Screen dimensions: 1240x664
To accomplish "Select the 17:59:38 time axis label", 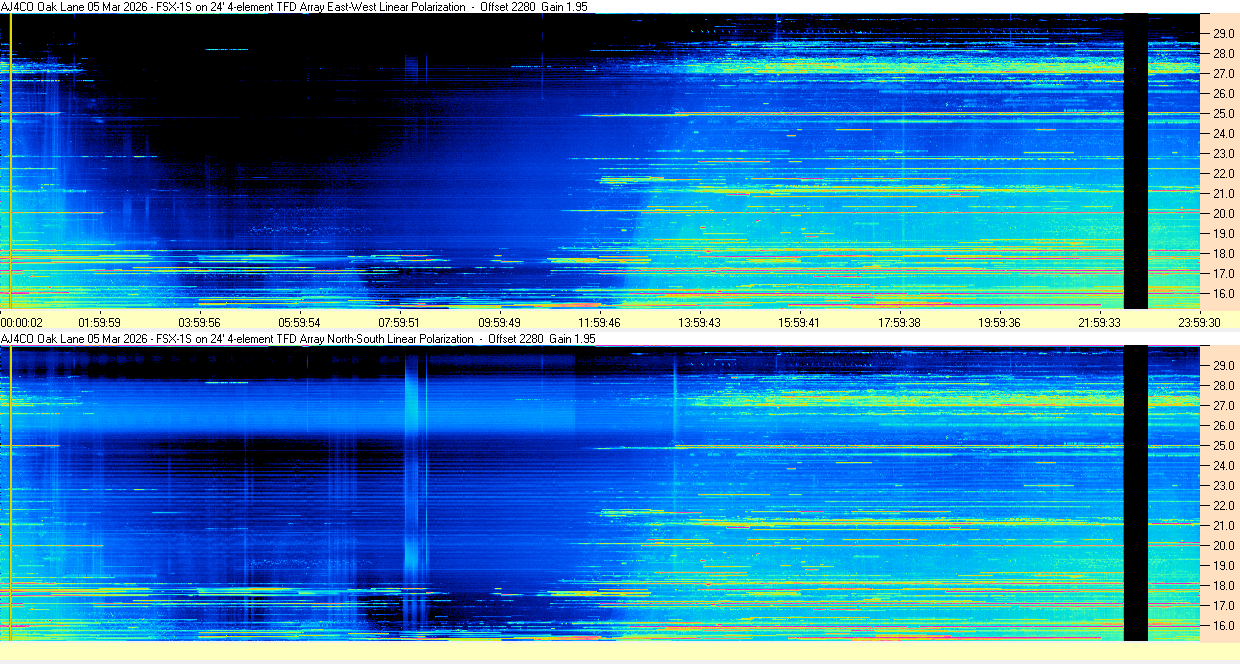I will 900,322.
